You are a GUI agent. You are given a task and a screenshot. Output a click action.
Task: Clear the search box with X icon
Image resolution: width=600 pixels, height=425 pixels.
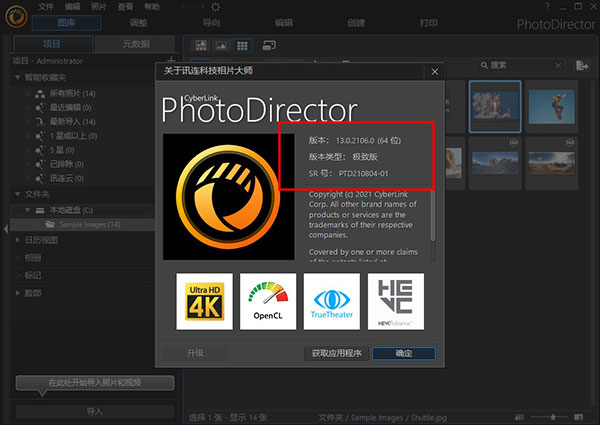point(558,65)
